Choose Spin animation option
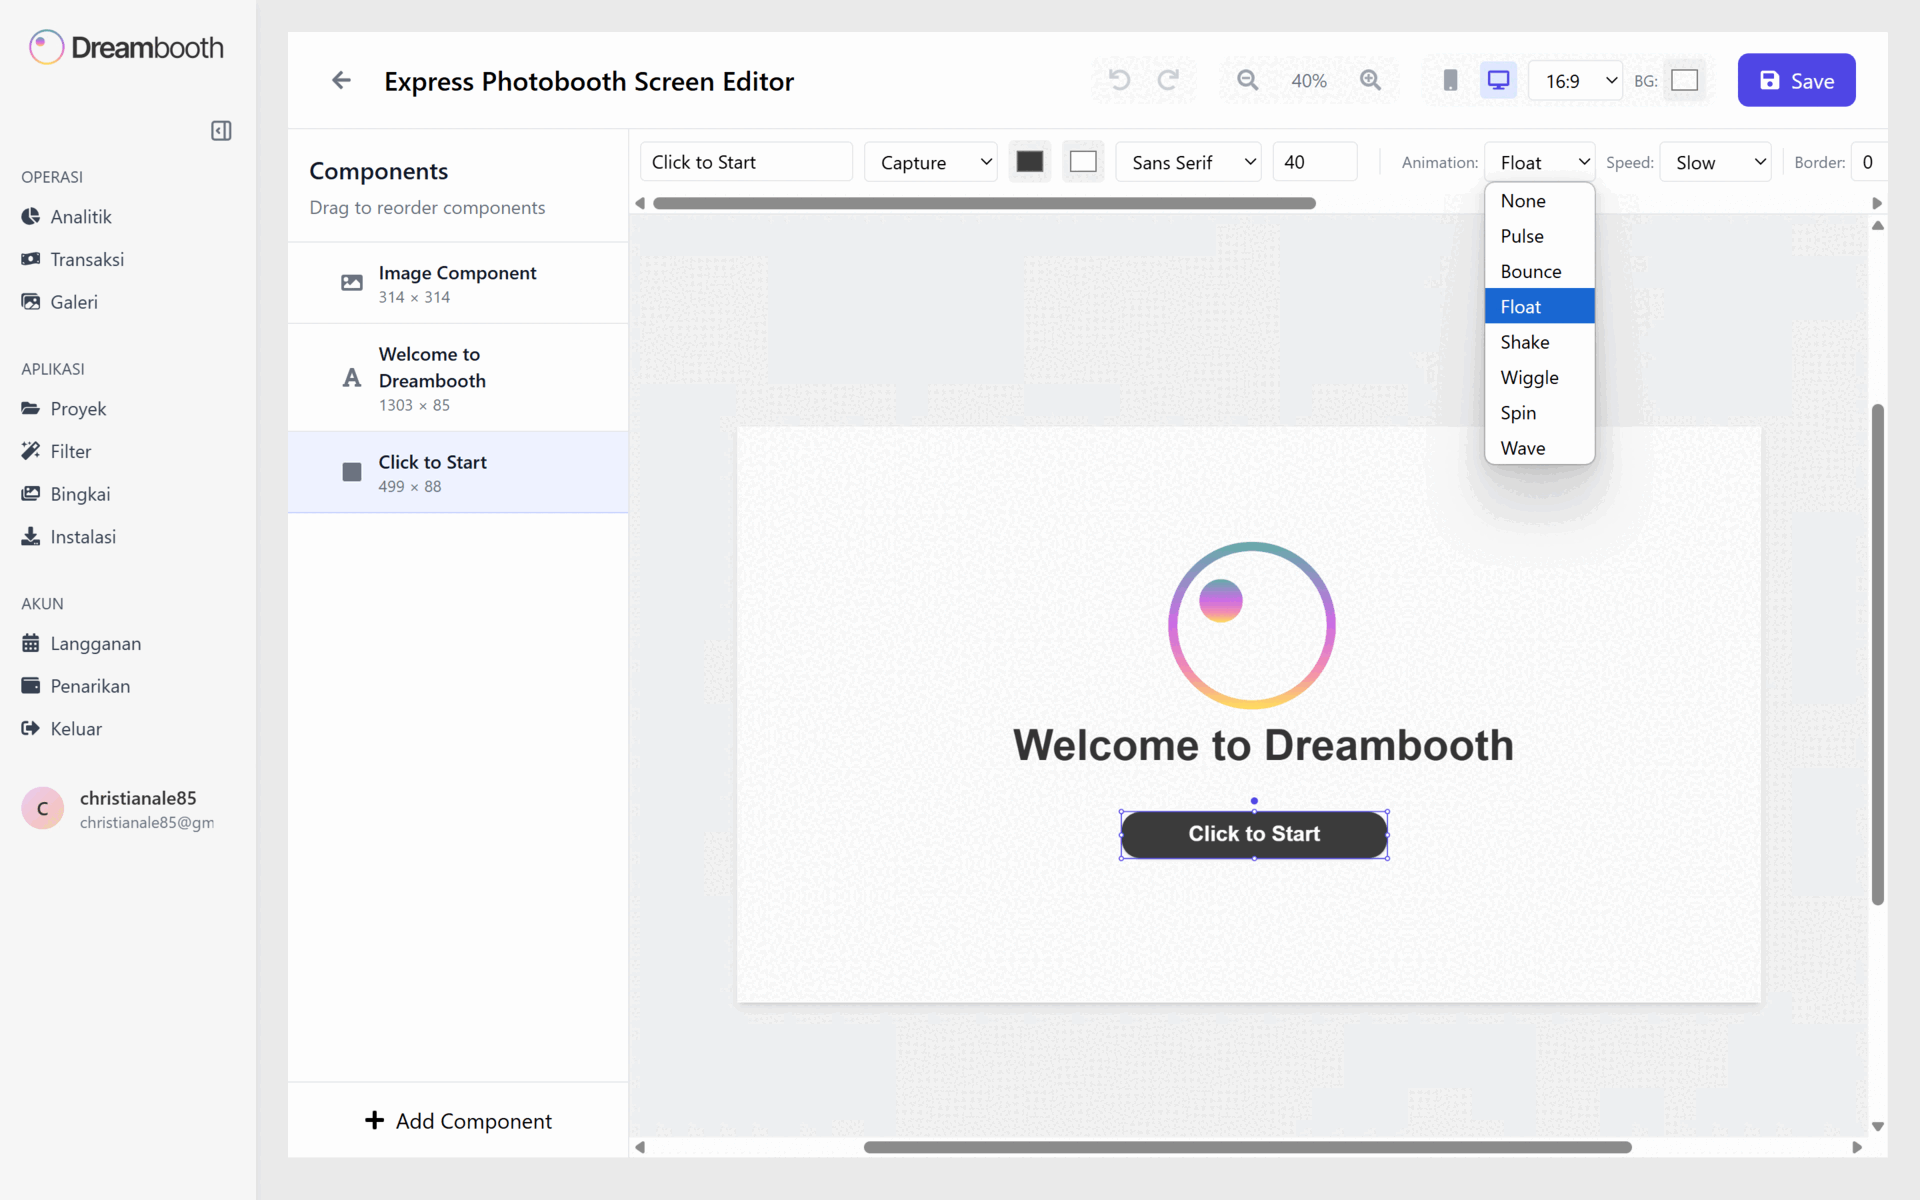The image size is (1920, 1200). [1540, 413]
